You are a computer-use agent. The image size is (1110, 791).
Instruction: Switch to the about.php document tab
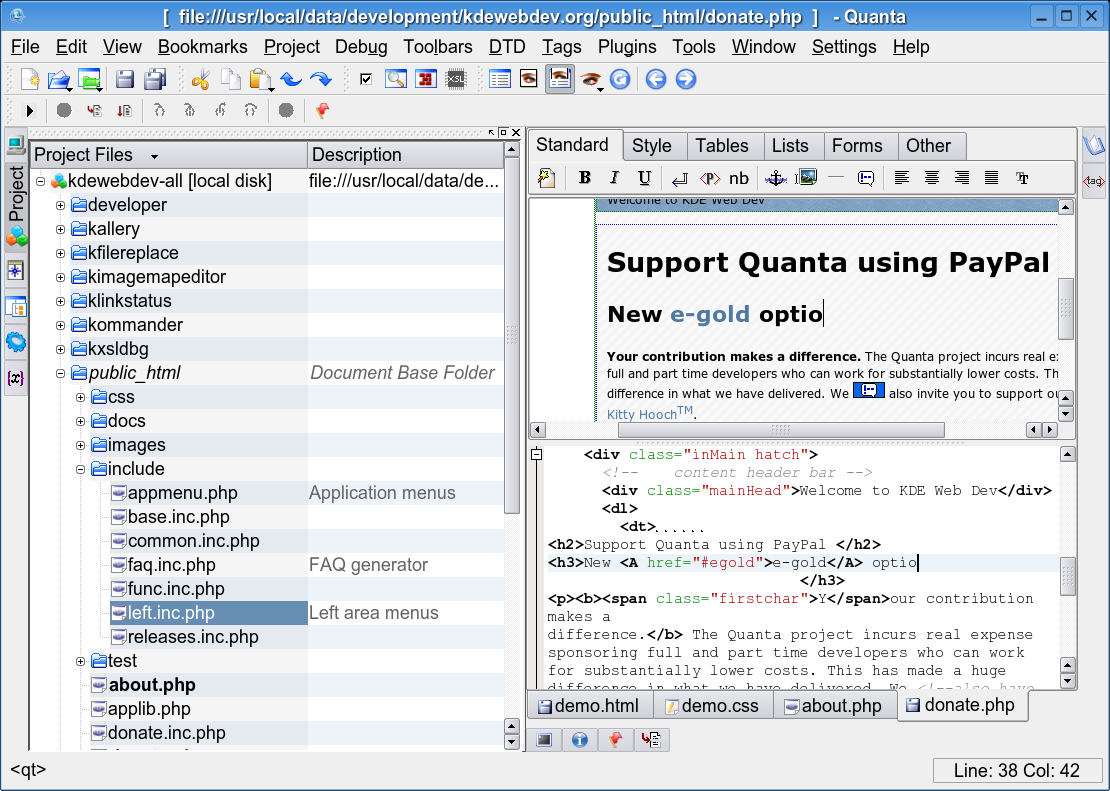(x=833, y=706)
